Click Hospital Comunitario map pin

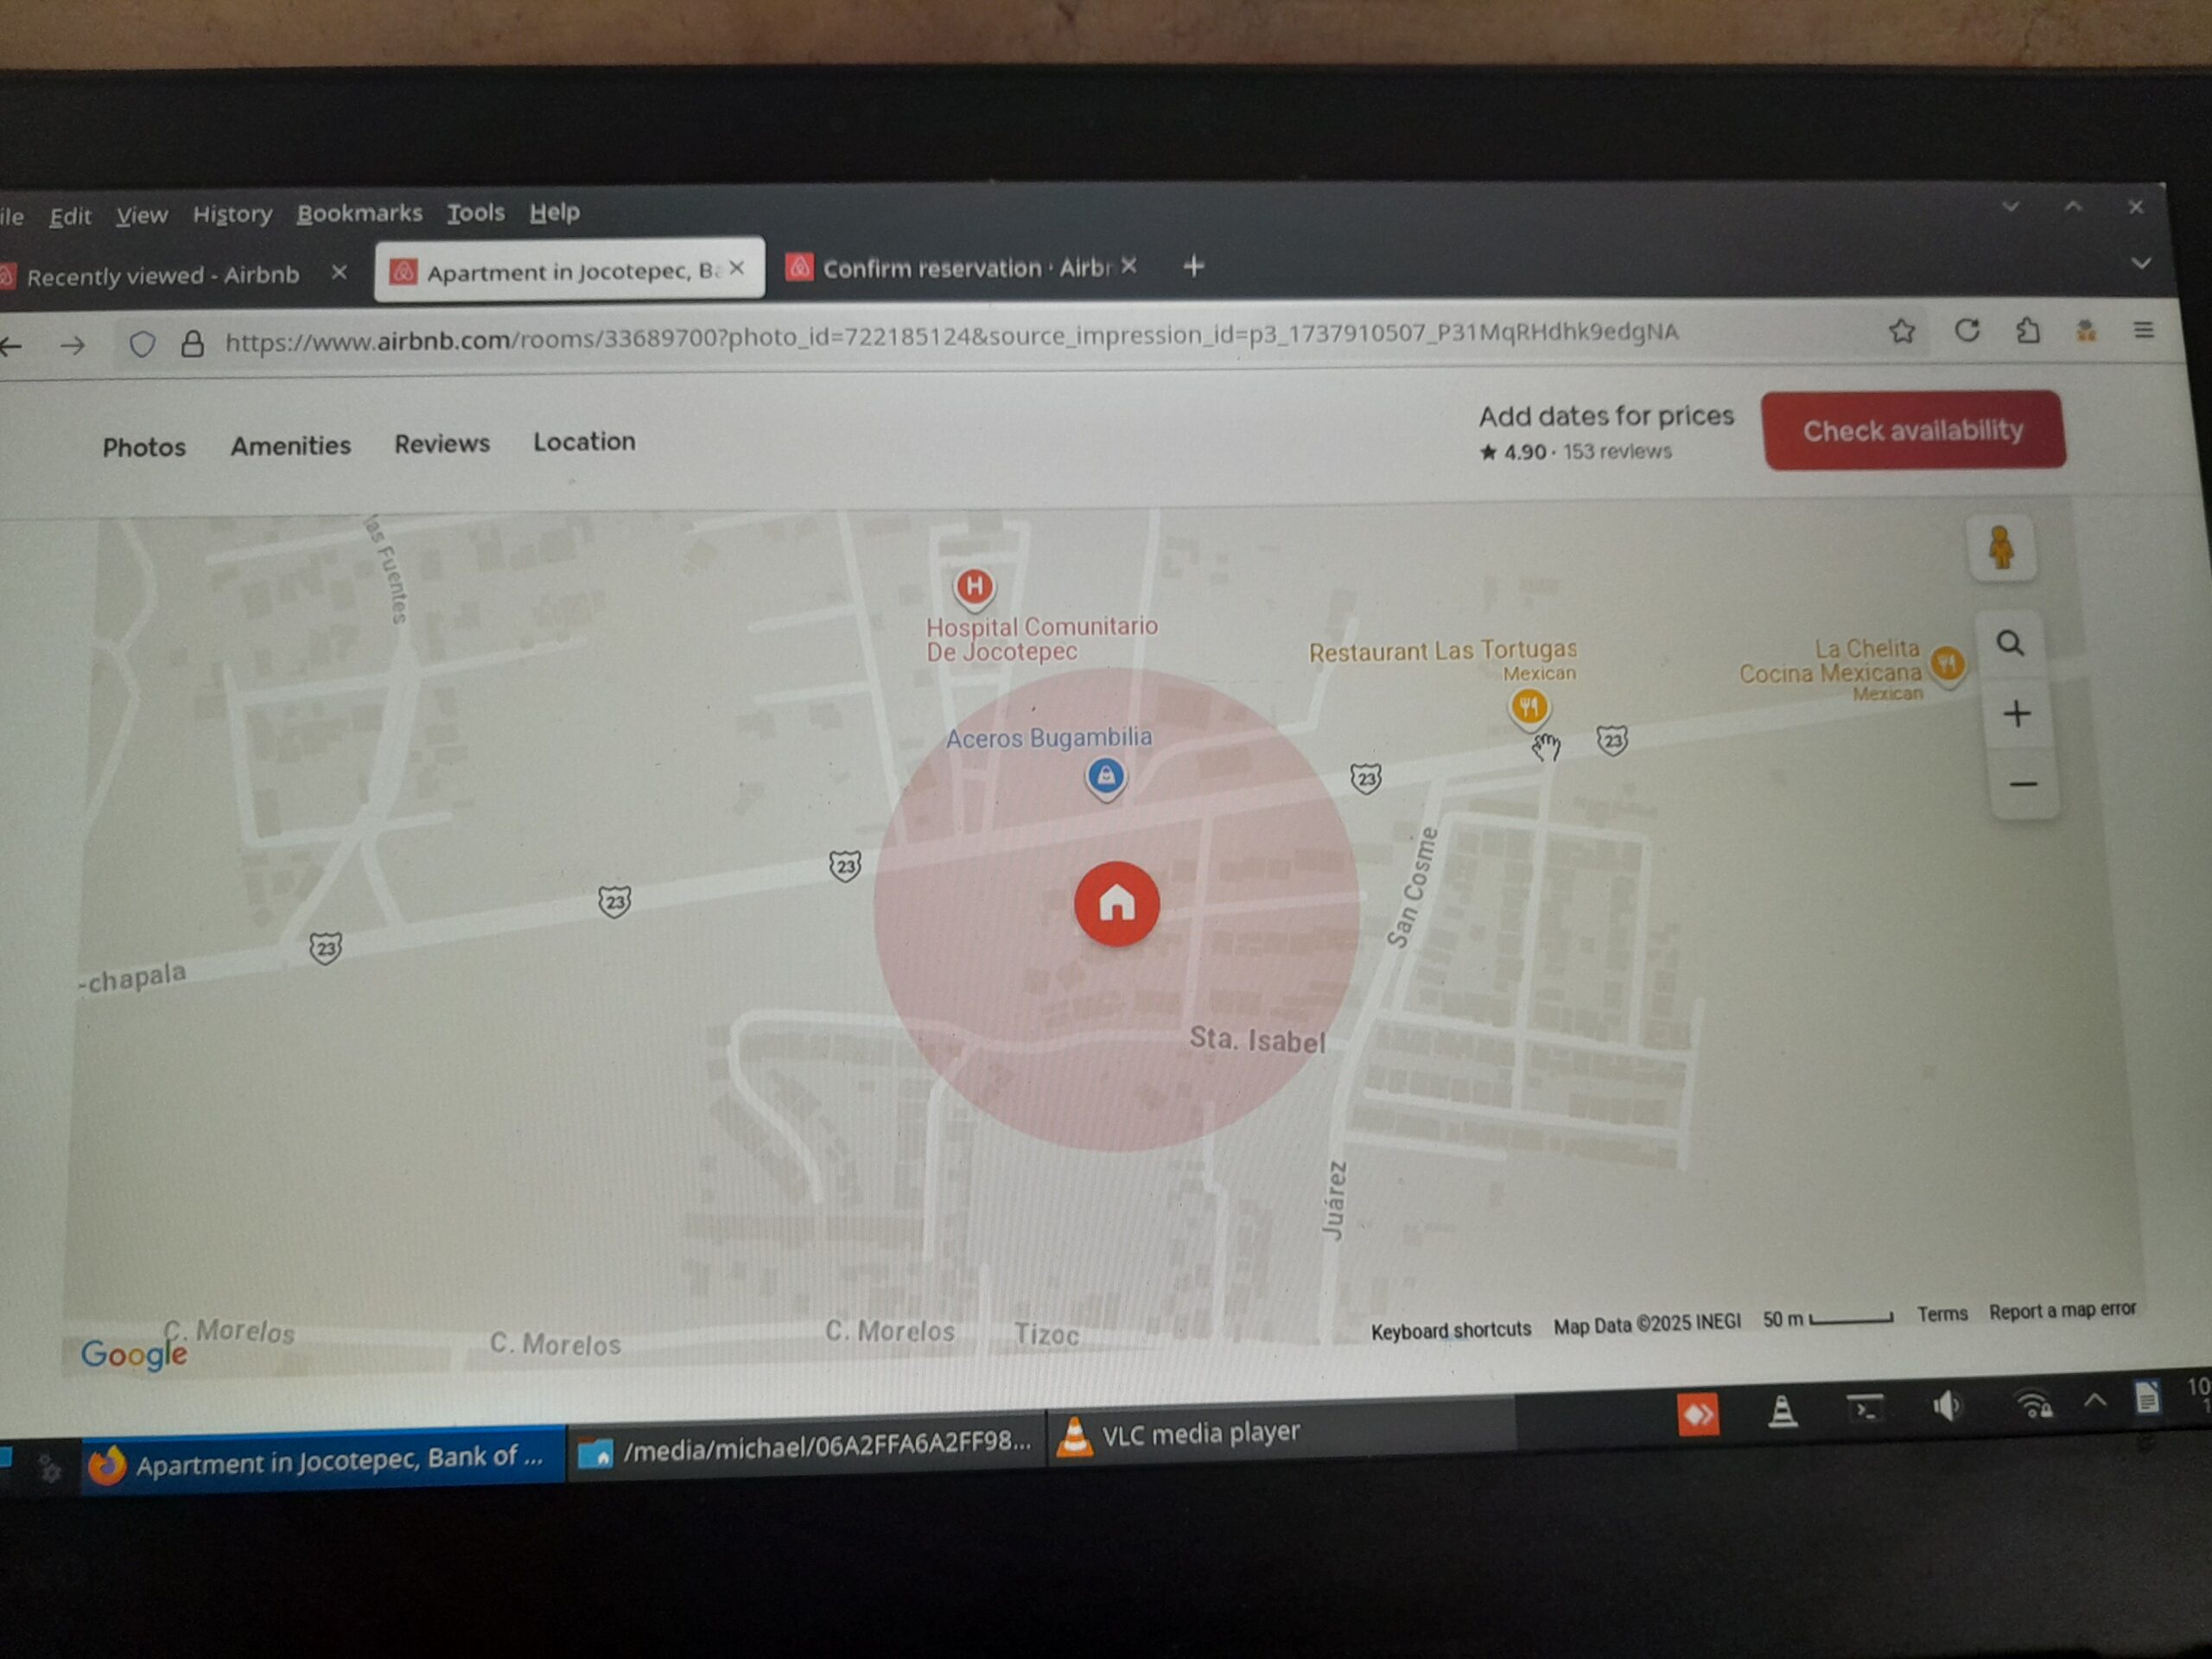click(974, 587)
